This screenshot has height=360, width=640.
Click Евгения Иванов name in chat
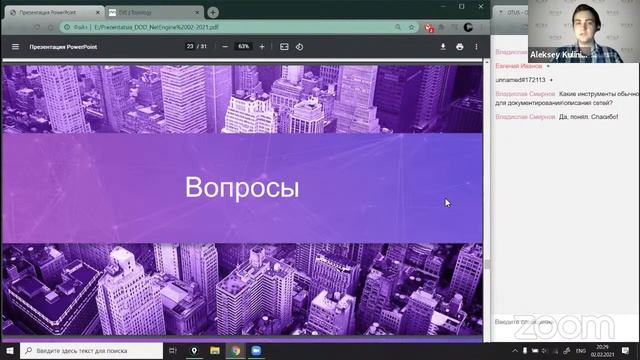click(x=519, y=66)
